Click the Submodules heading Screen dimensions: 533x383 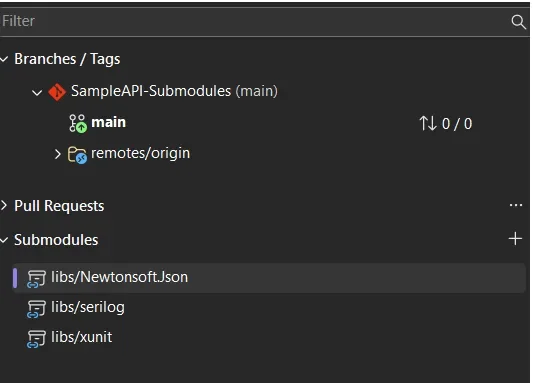[56, 240]
